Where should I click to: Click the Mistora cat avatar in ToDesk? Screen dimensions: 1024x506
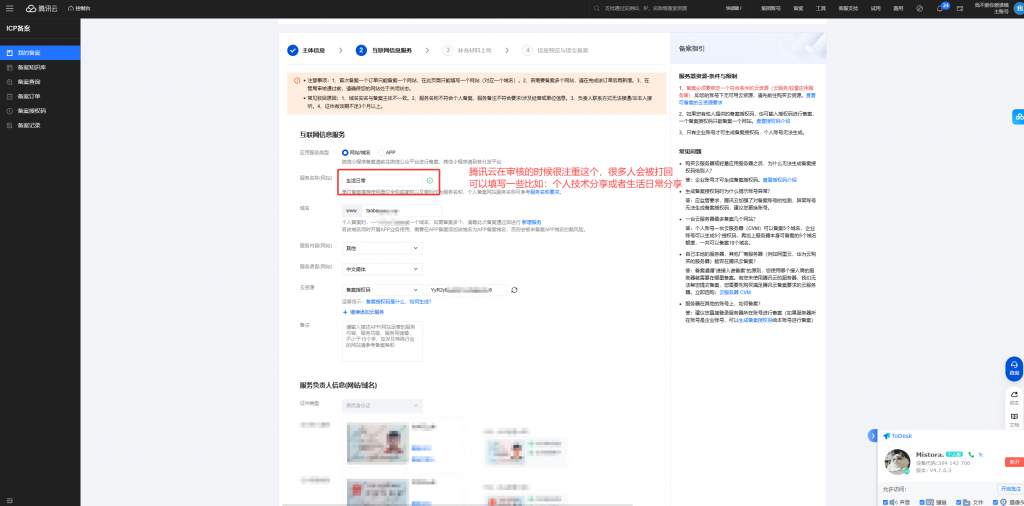pos(897,462)
